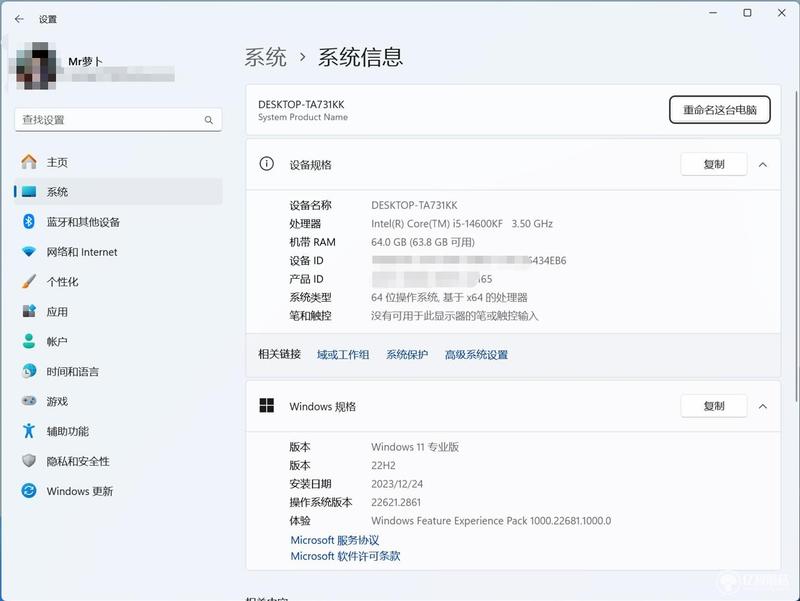Click 64 位操作系统 system type text
Image resolution: width=800 pixels, height=601 pixels.
449,297
